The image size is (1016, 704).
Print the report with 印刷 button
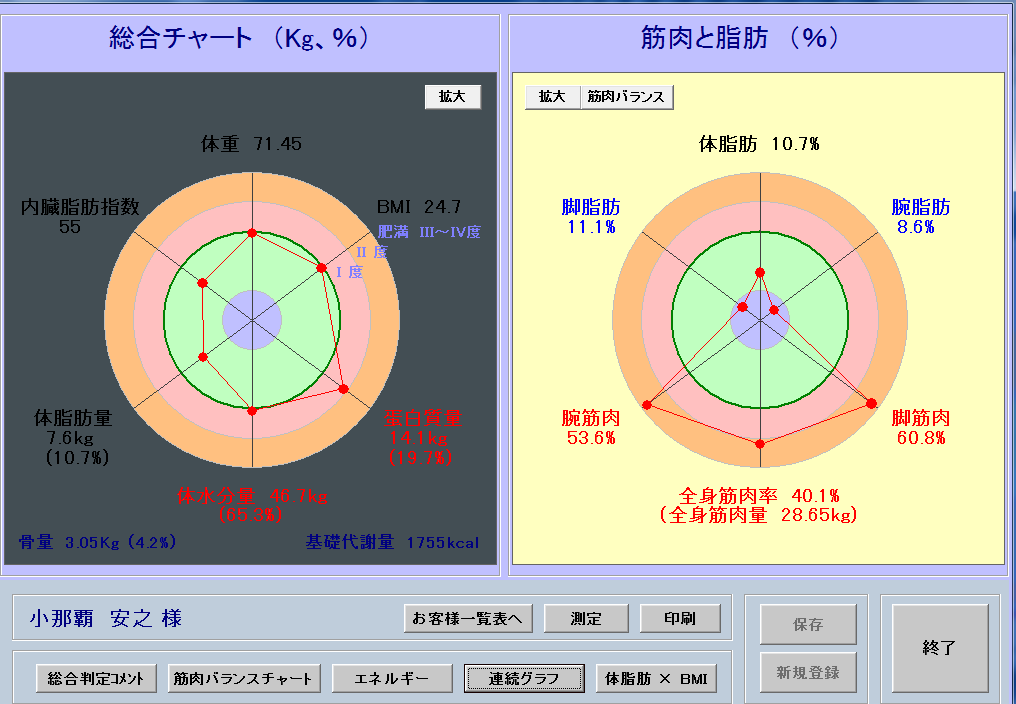click(680, 618)
